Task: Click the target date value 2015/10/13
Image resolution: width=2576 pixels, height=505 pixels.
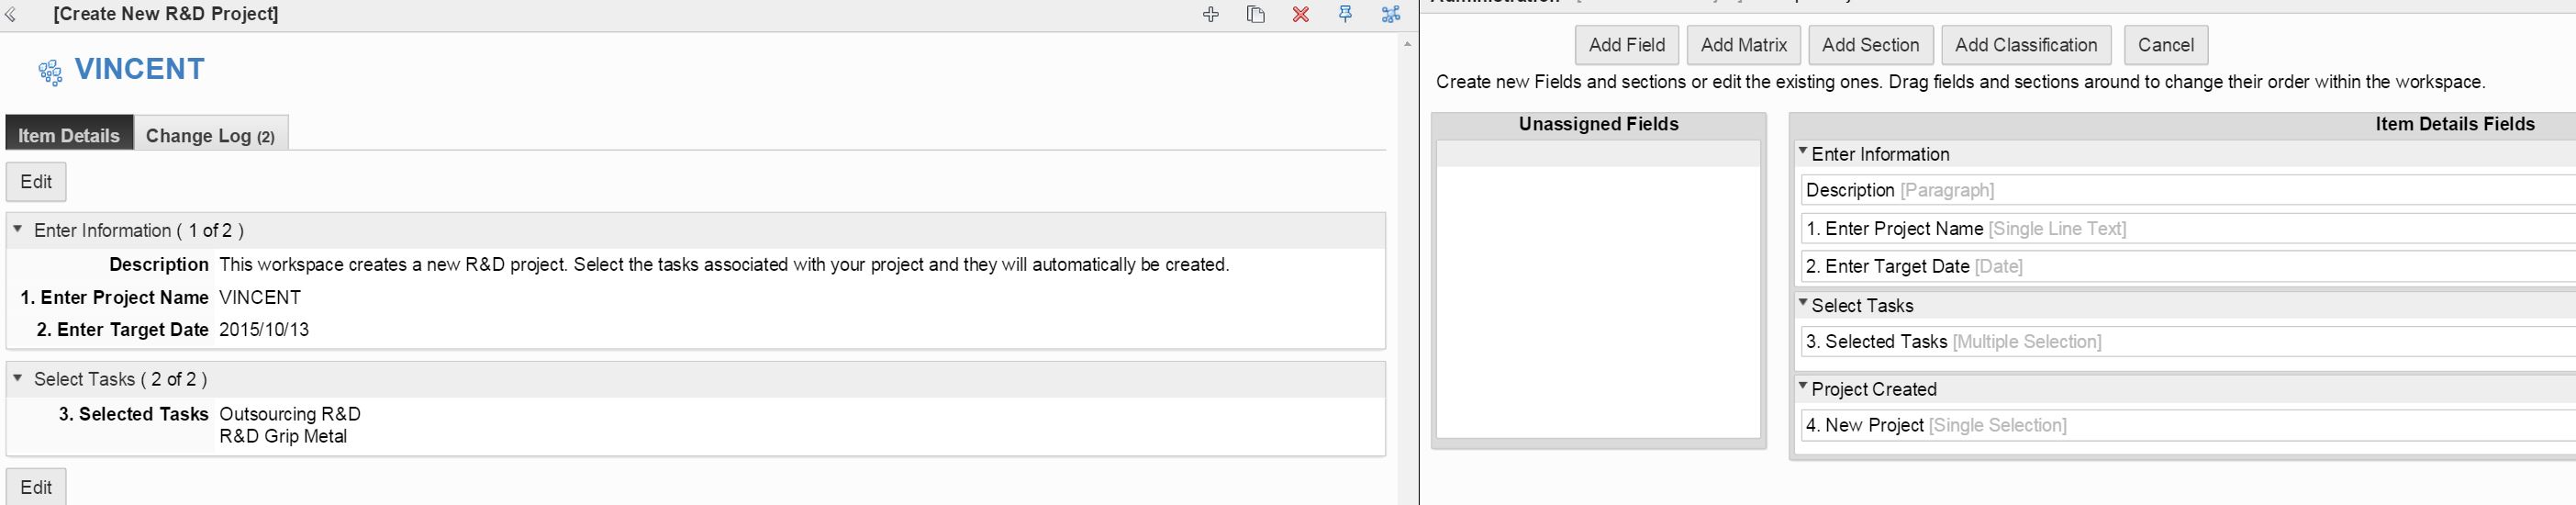Action: 264,329
